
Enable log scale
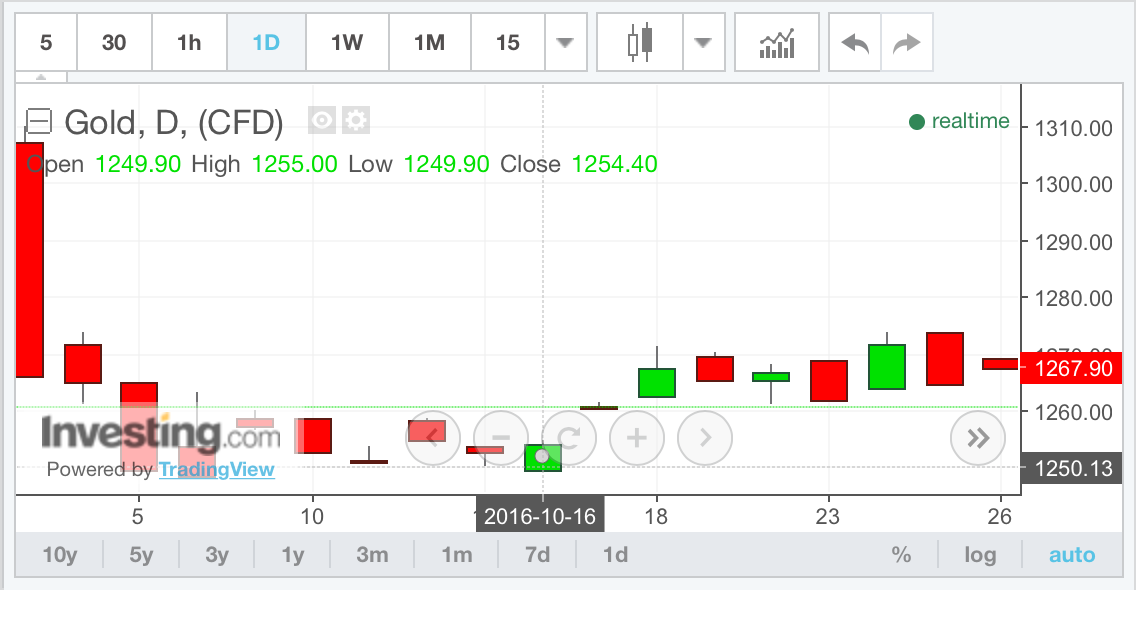pyautogui.click(x=980, y=554)
